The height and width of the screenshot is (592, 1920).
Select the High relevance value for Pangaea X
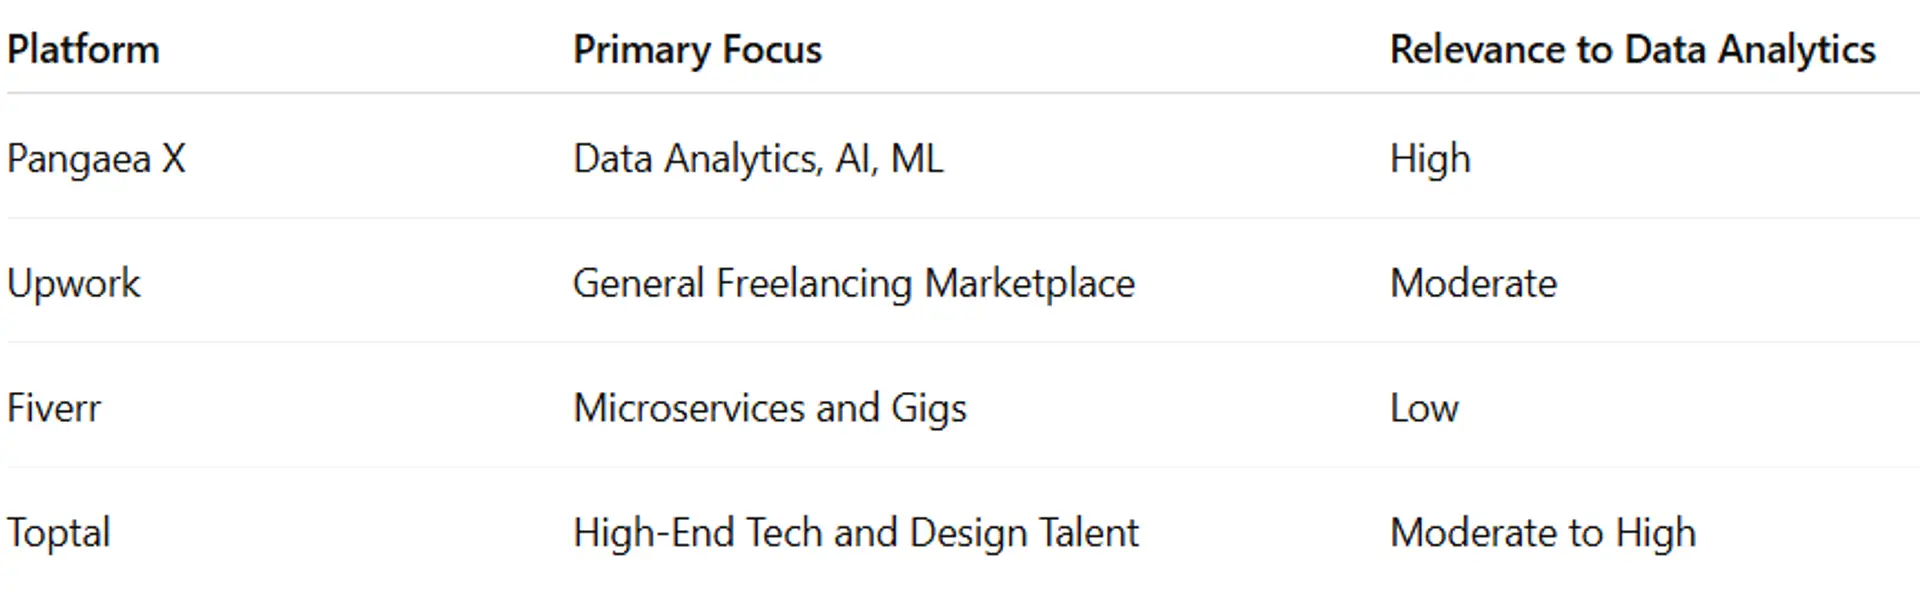1430,159
